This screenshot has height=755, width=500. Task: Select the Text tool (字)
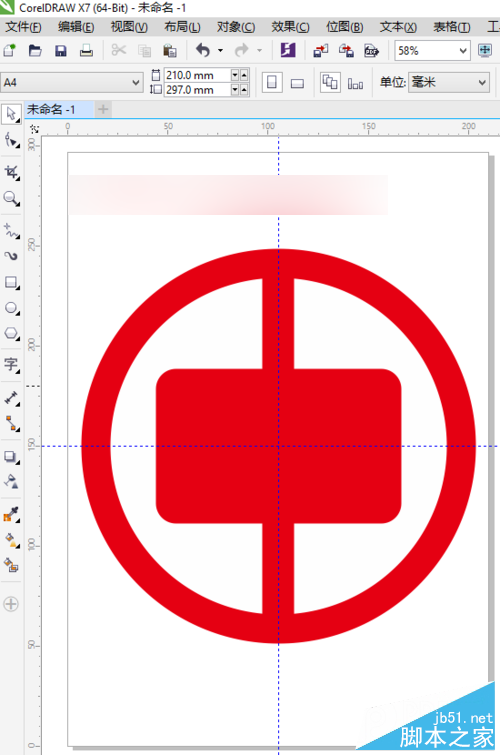(11, 364)
